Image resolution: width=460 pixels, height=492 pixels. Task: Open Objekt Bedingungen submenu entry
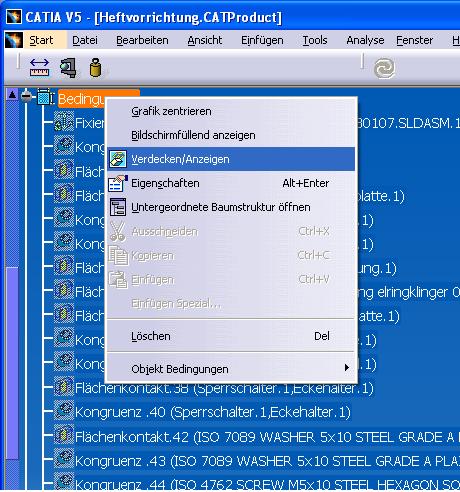231,369
